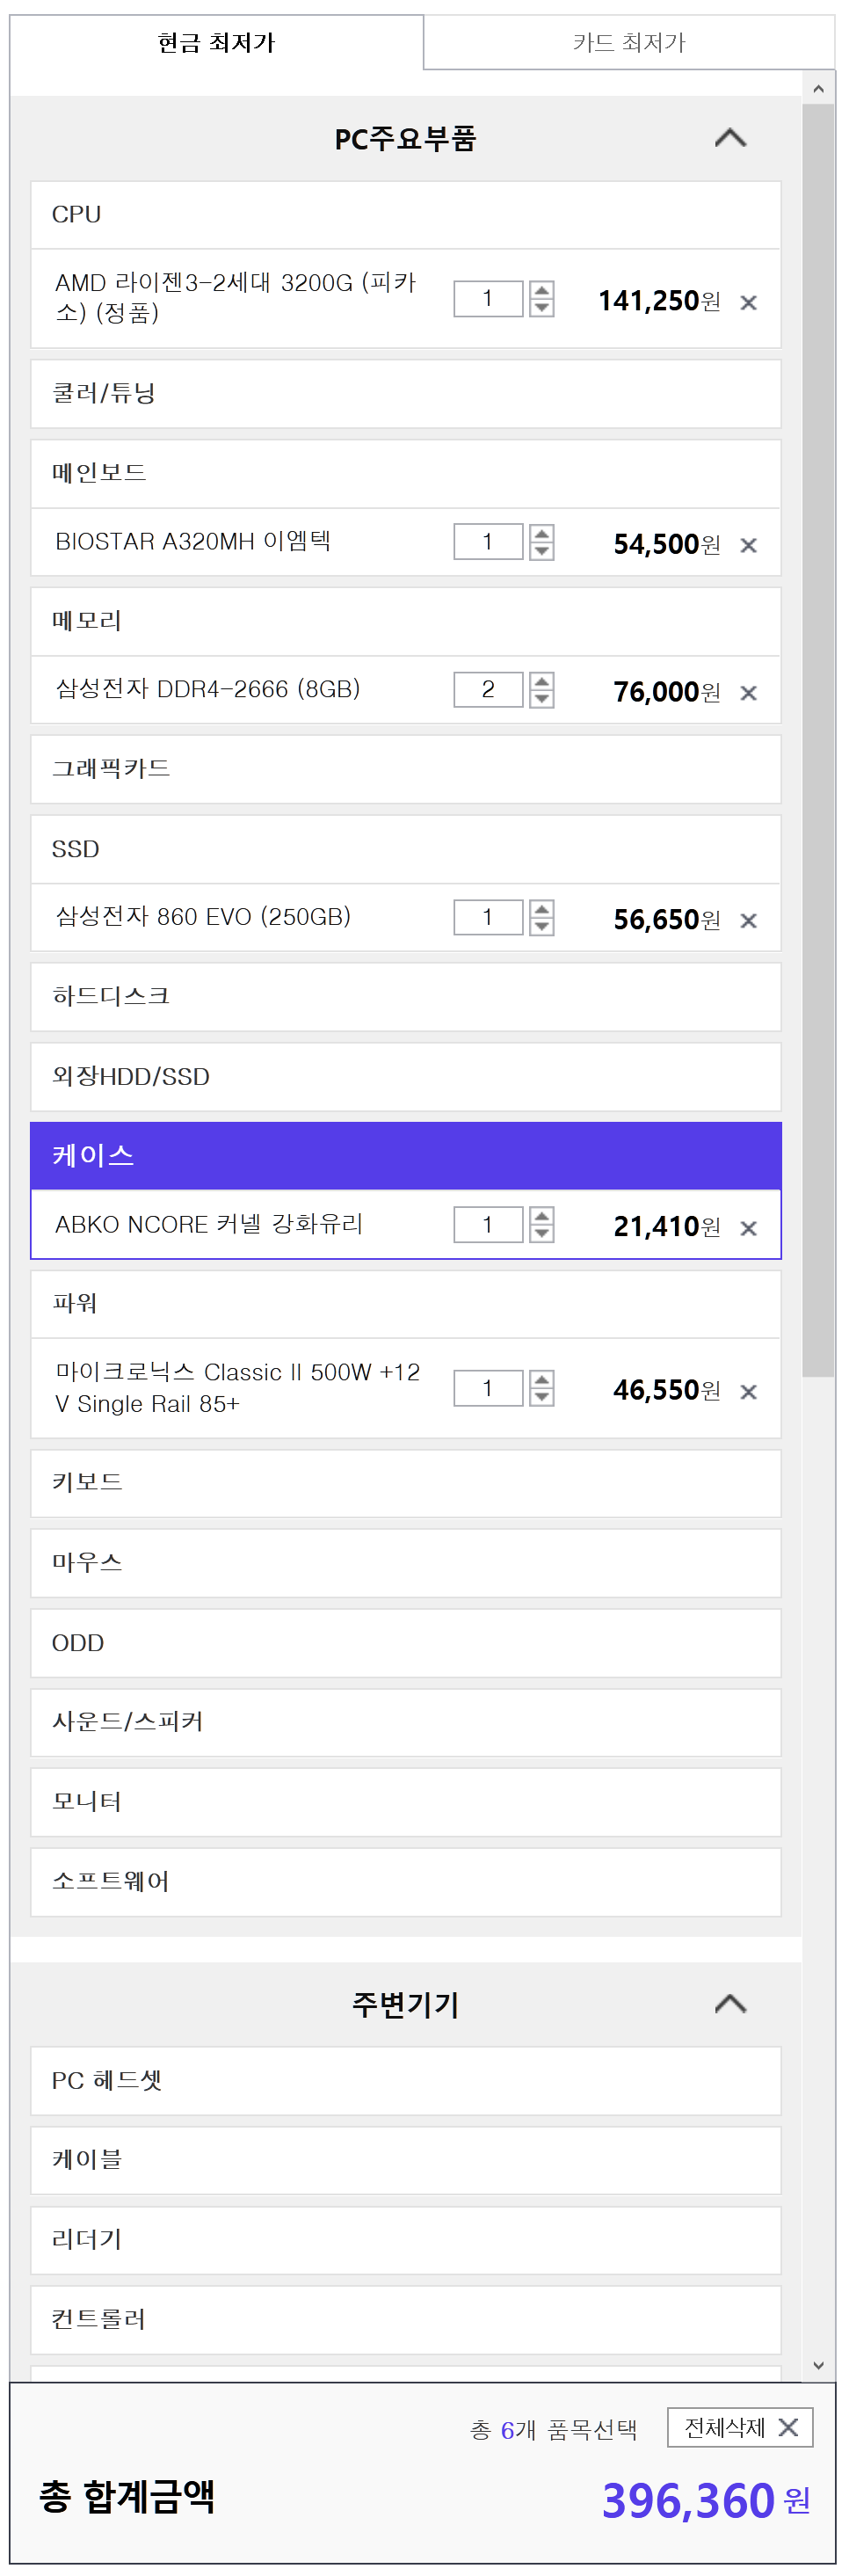Screen dimensions: 849x2576
Task: Open the 그래픽카드 category
Action: pos(405,769)
